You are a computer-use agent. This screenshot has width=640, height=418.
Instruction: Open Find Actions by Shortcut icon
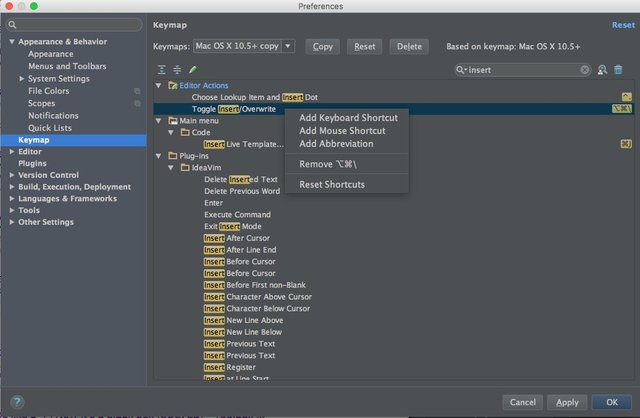(x=602, y=70)
